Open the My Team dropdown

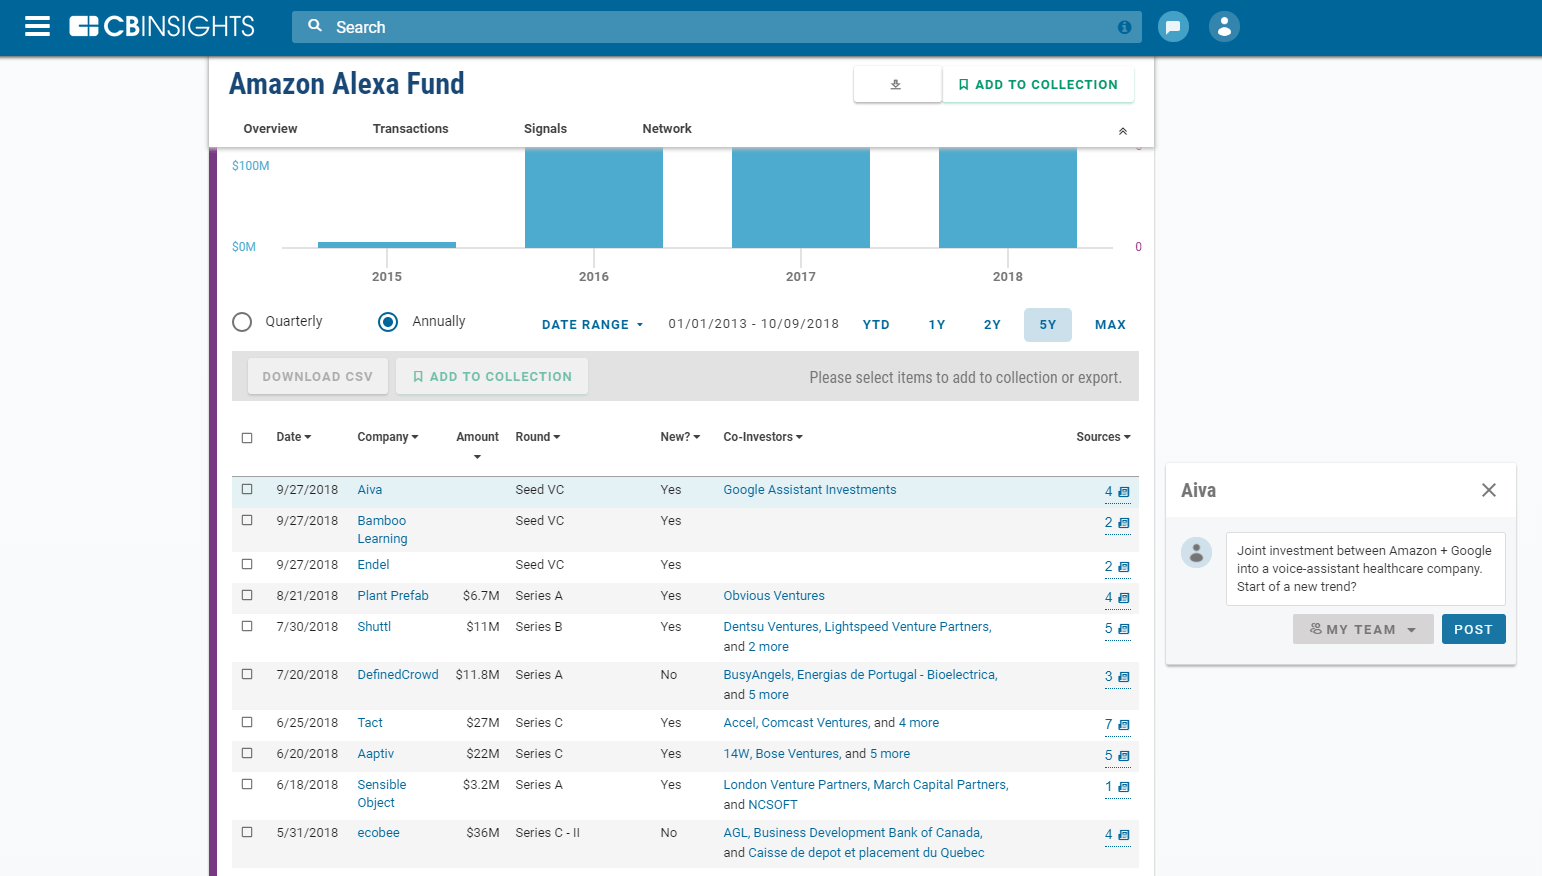[x=1362, y=629]
